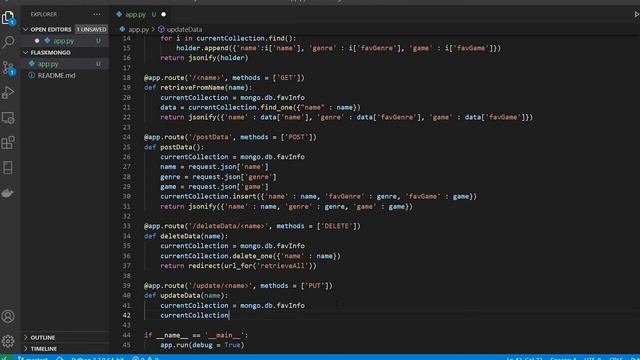This screenshot has width=640, height=360.
Task: Open the Remote Explorer view
Action: [8, 118]
